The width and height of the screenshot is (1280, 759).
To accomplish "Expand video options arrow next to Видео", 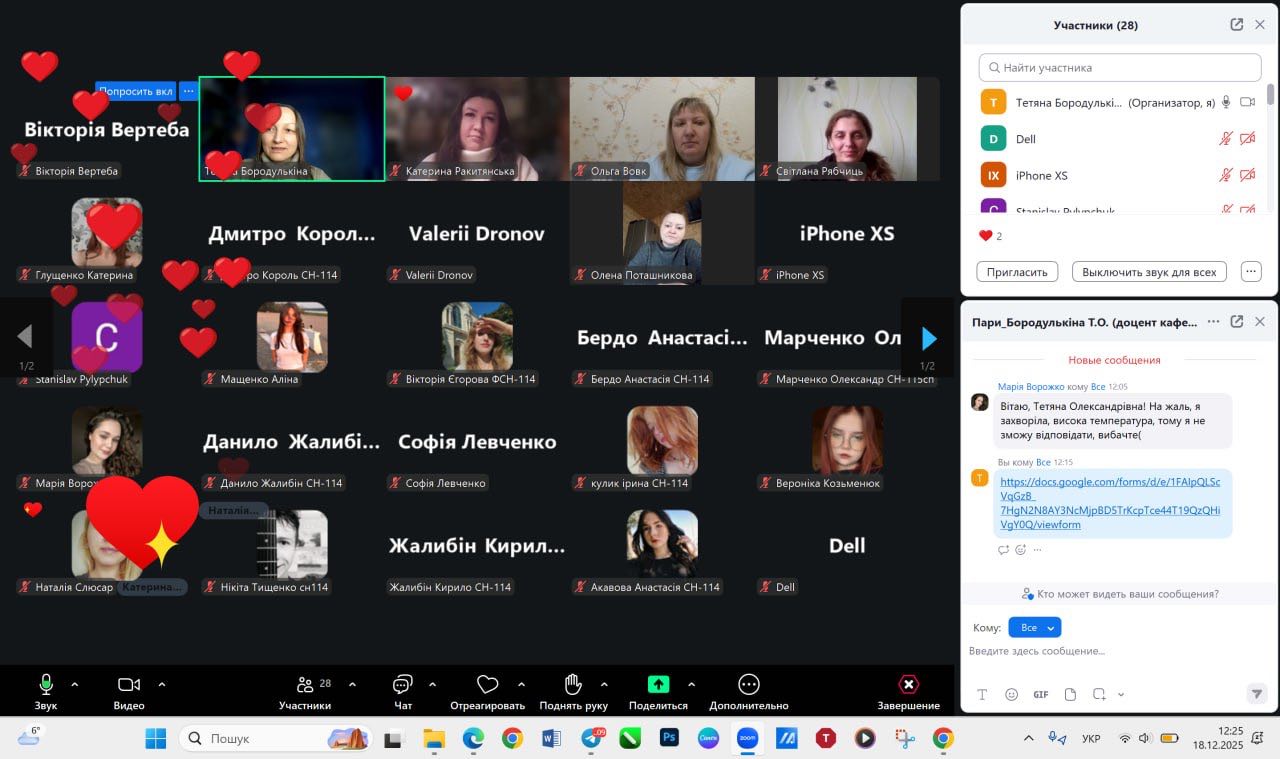I will (162, 685).
